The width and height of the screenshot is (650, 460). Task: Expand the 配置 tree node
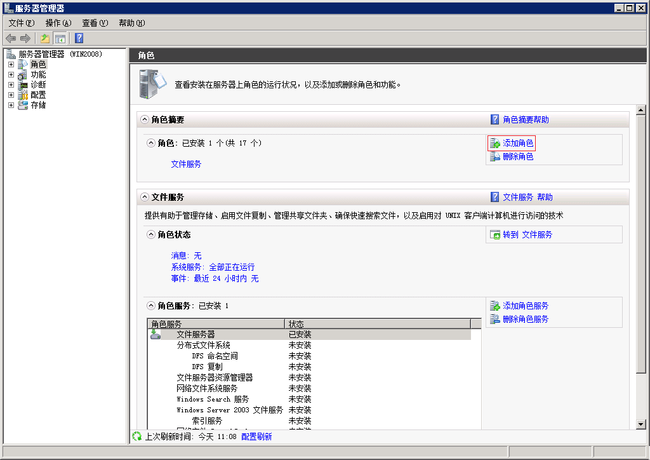pos(11,95)
